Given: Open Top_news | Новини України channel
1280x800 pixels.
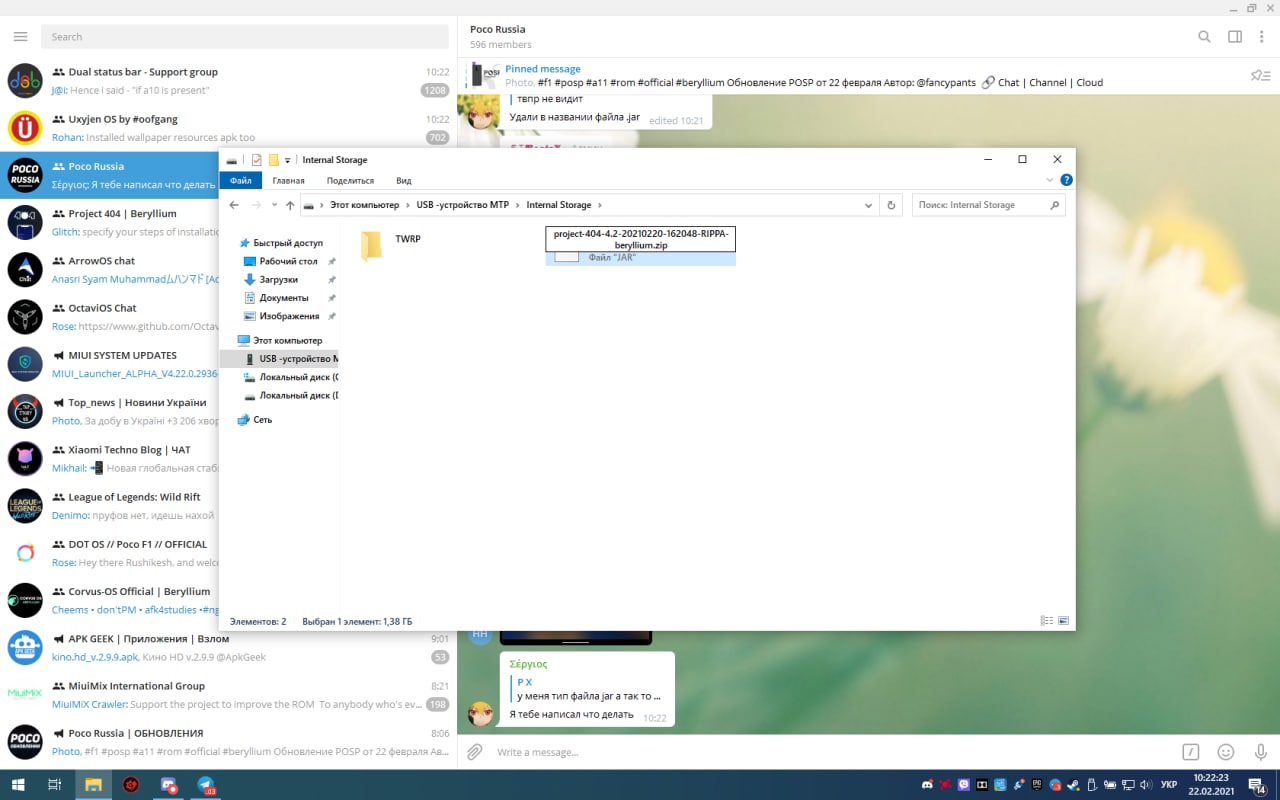Looking at the screenshot, I should (x=110, y=412).
